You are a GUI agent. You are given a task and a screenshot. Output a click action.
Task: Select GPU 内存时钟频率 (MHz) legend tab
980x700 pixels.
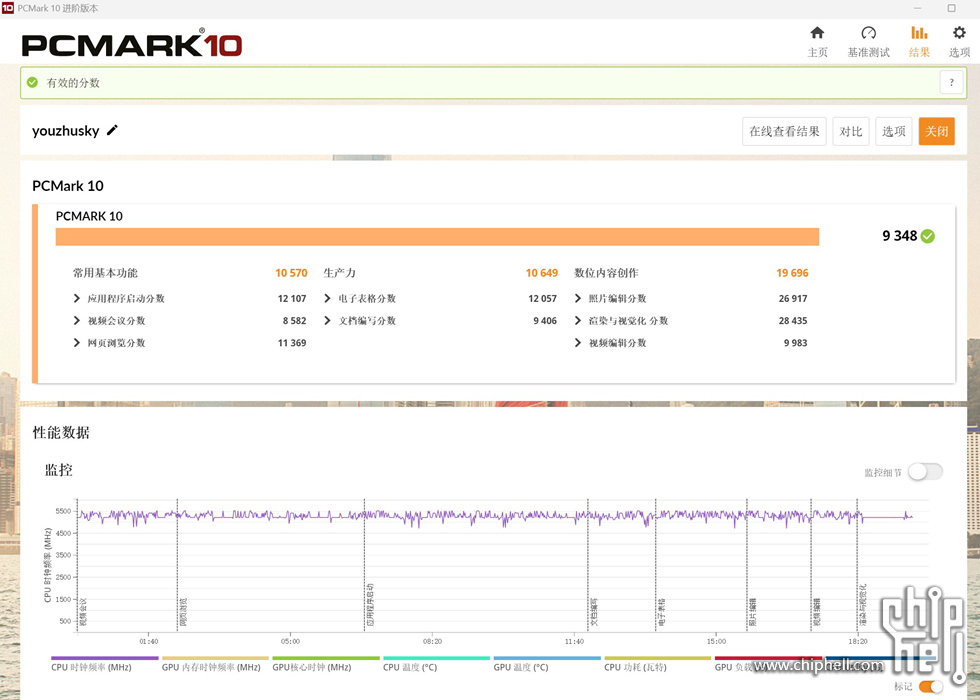(215, 664)
